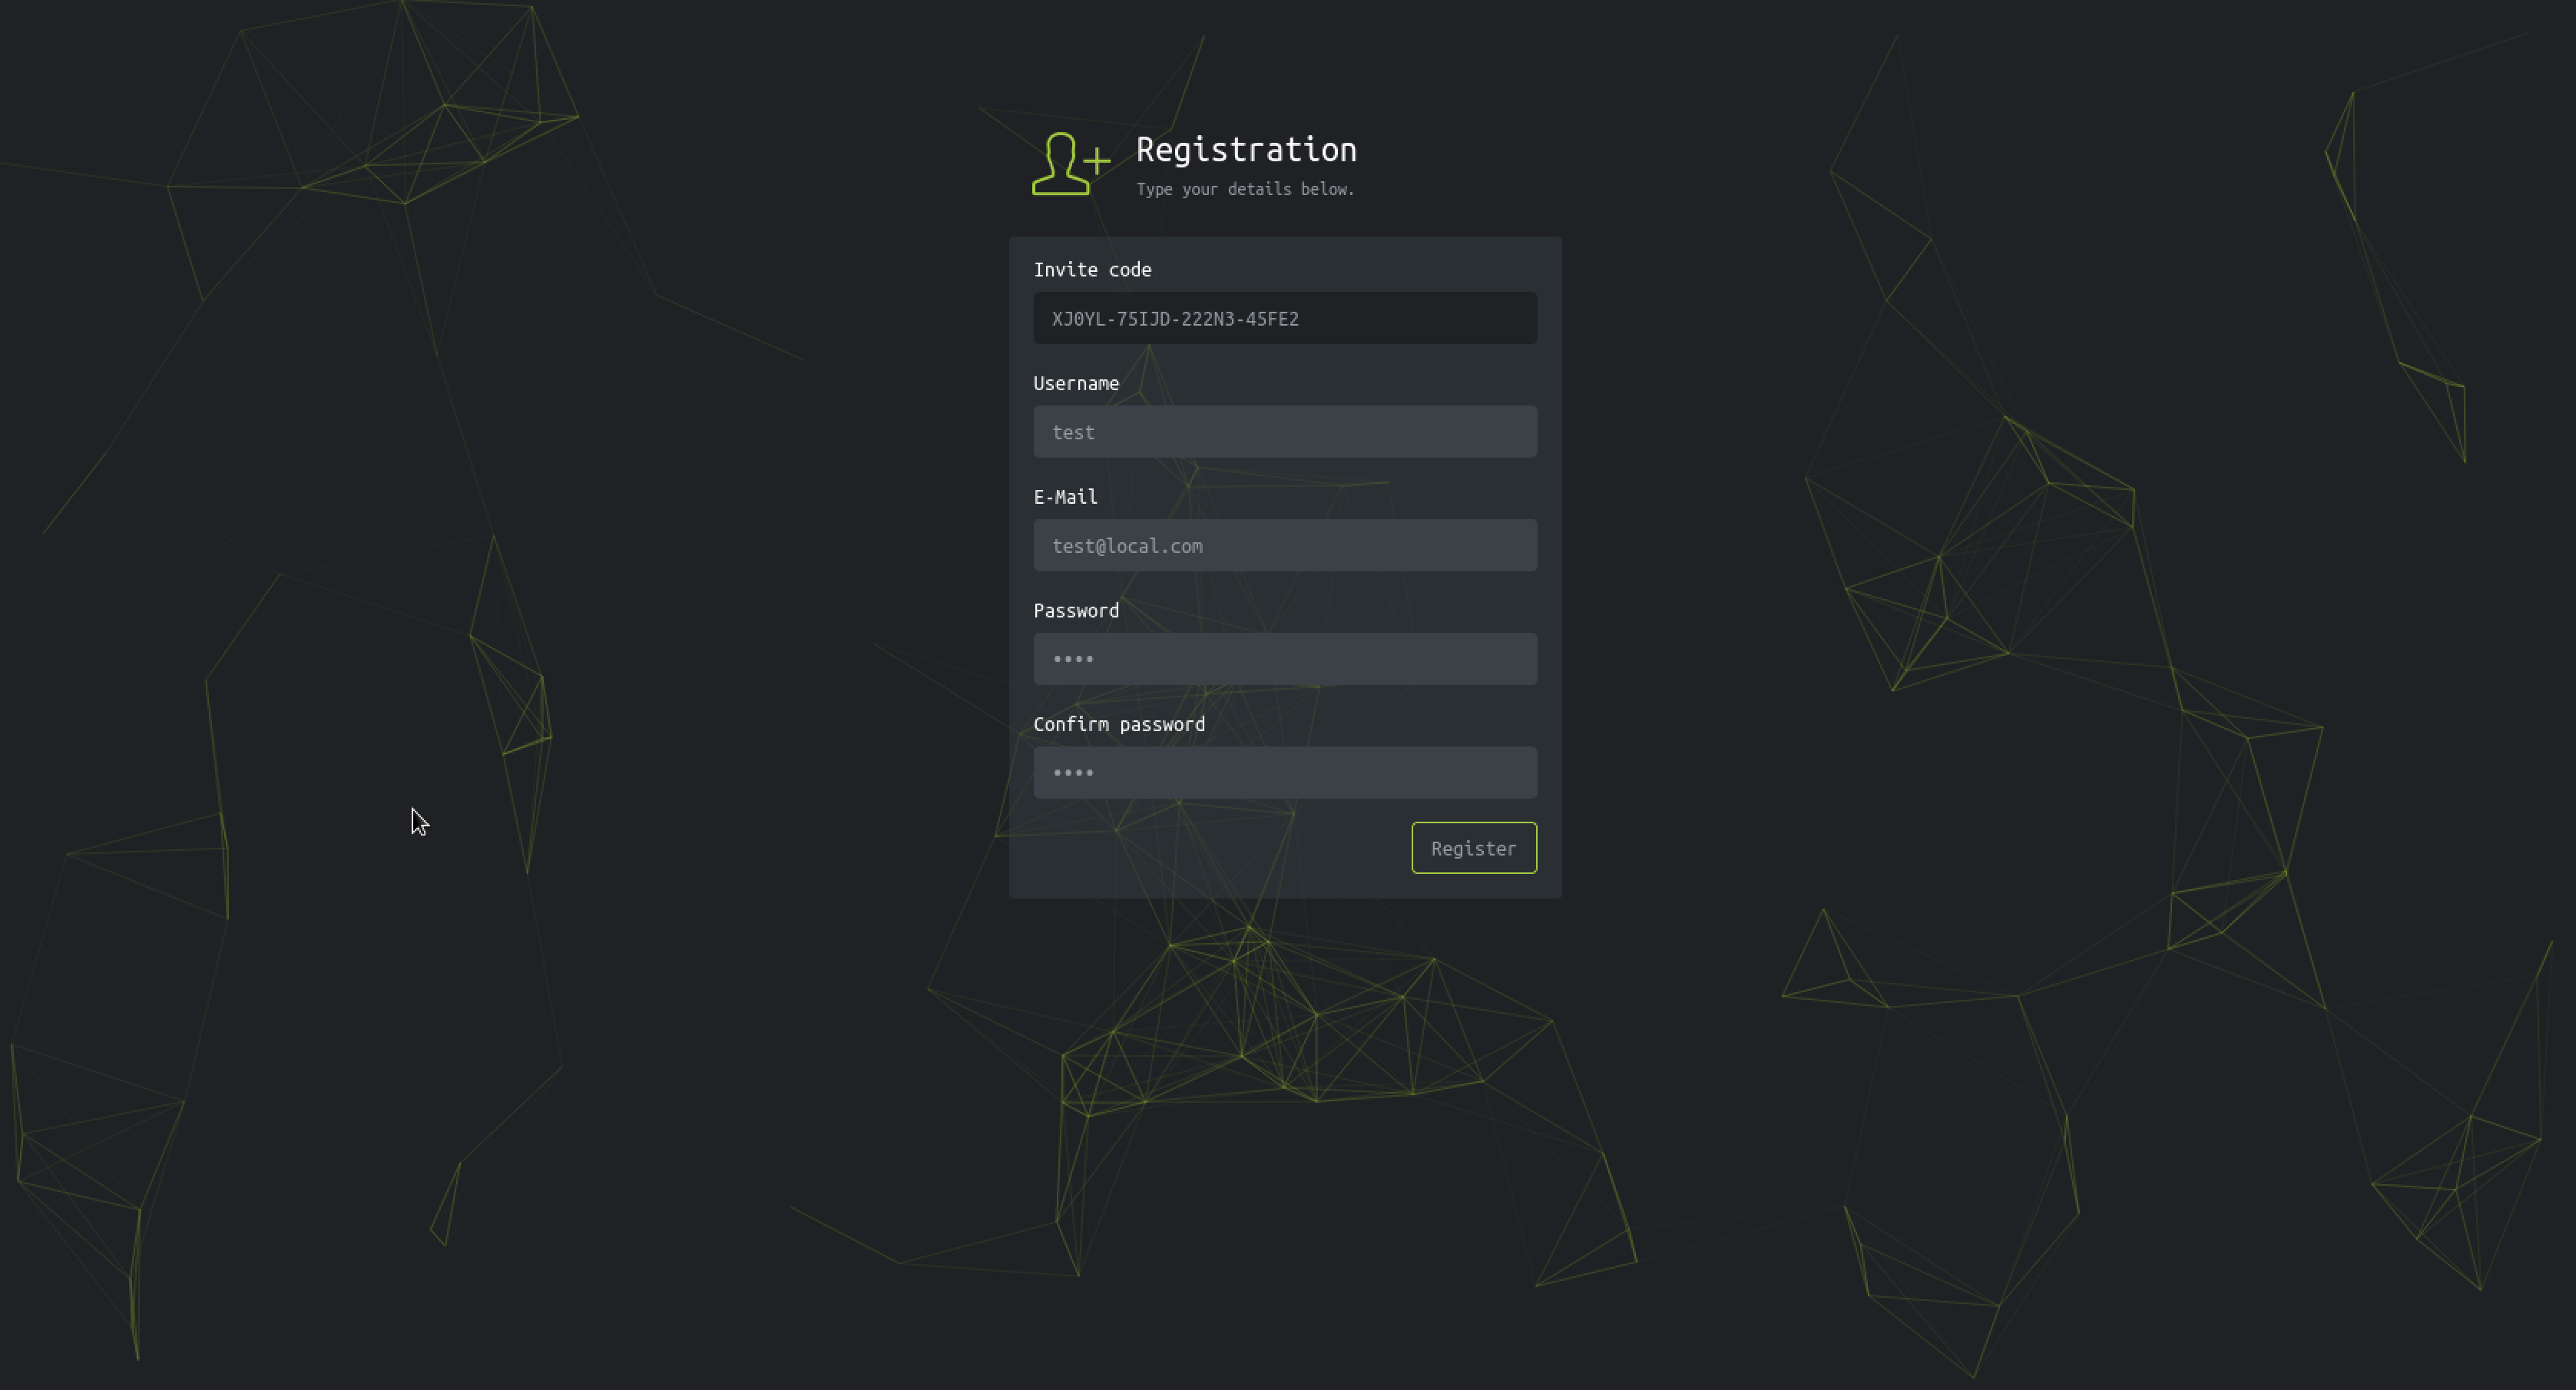Click the 'Type your details below.' subtitle

[x=1245, y=189]
